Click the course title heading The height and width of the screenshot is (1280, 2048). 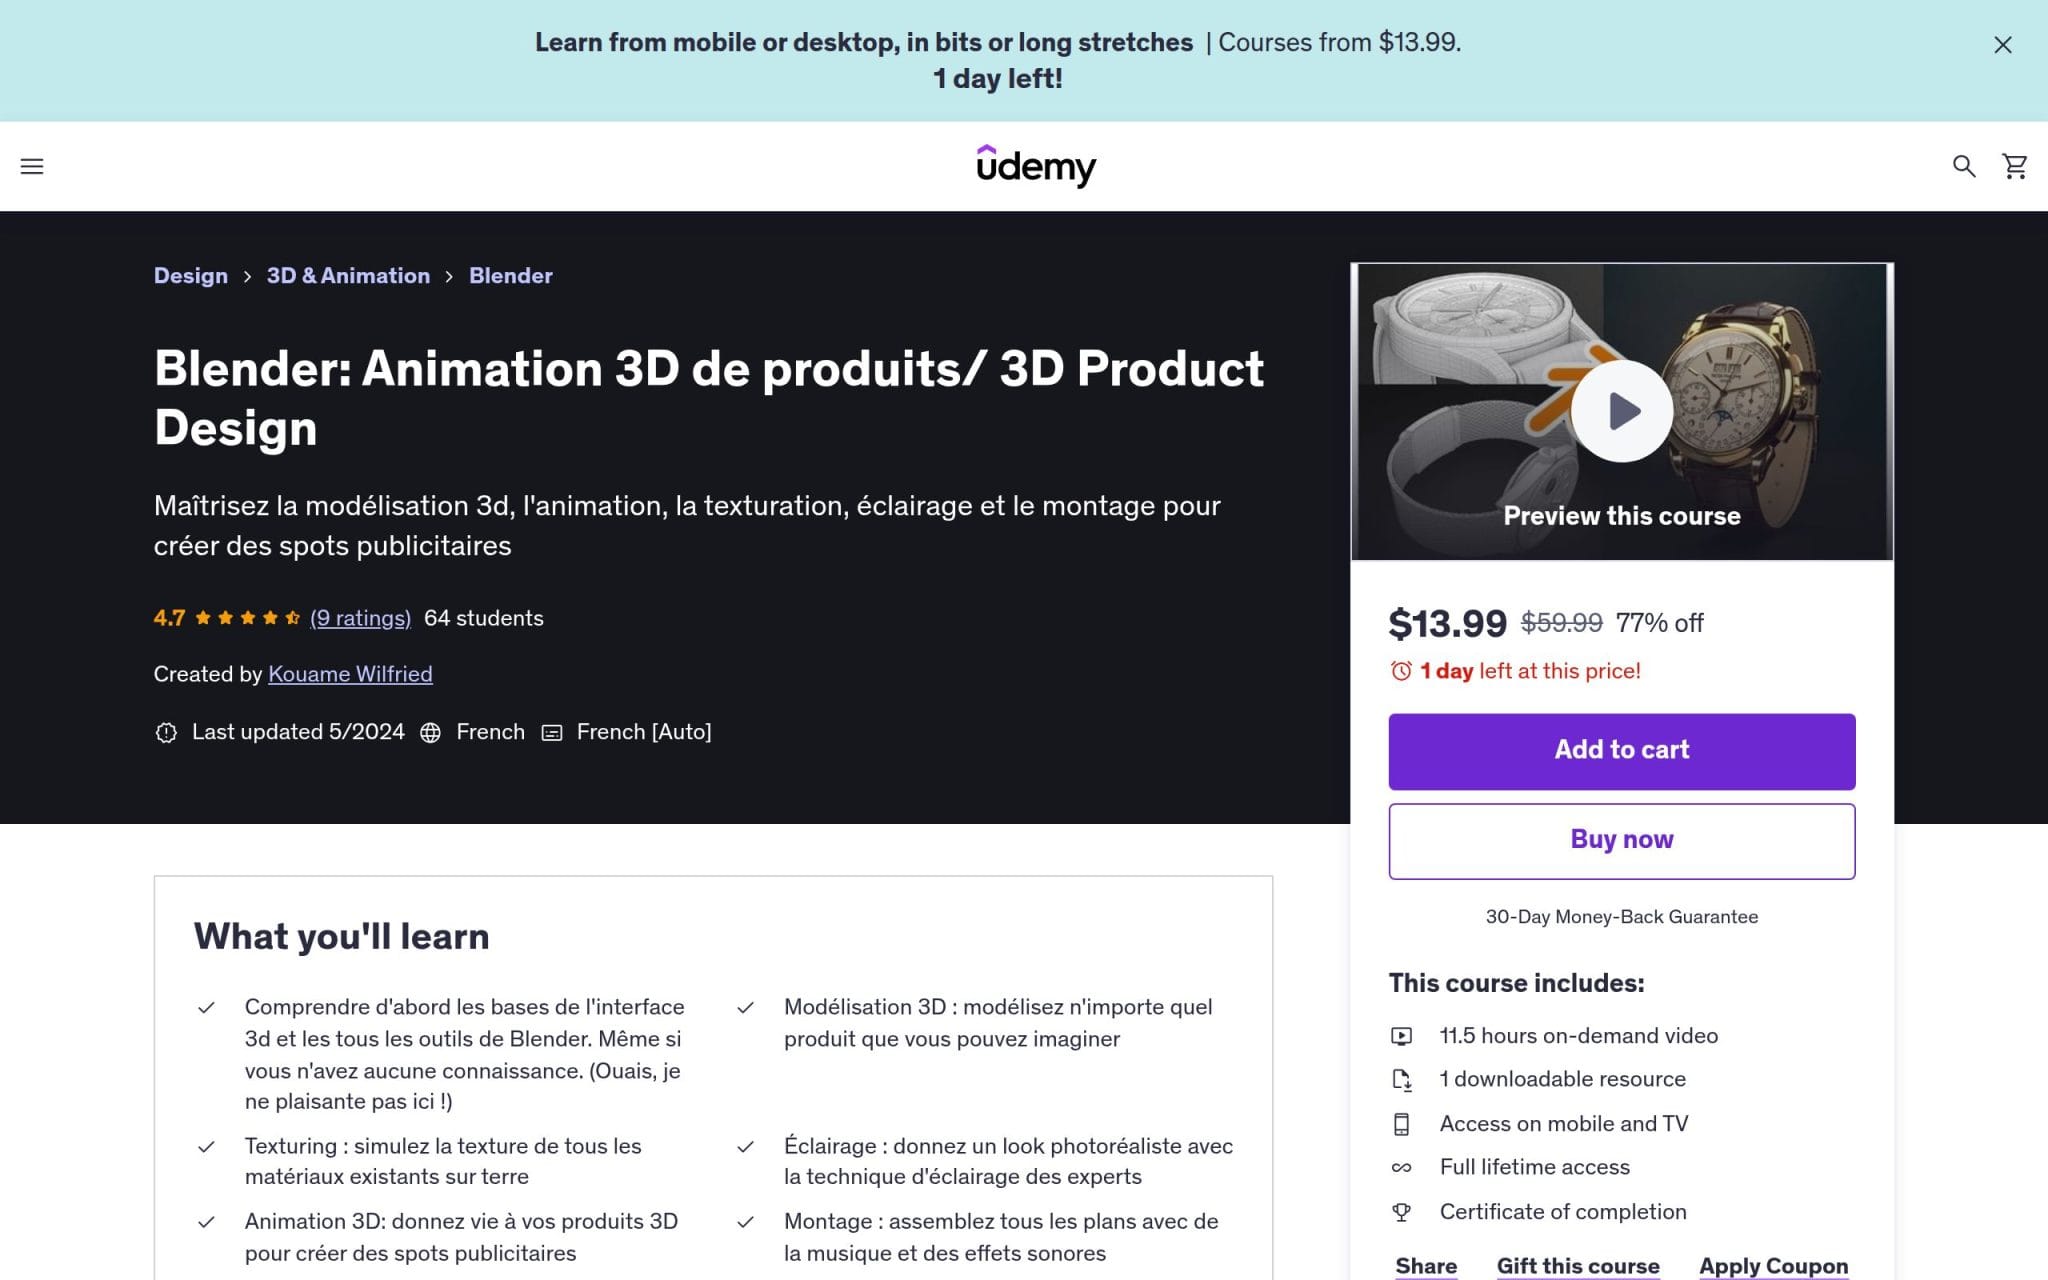point(709,398)
